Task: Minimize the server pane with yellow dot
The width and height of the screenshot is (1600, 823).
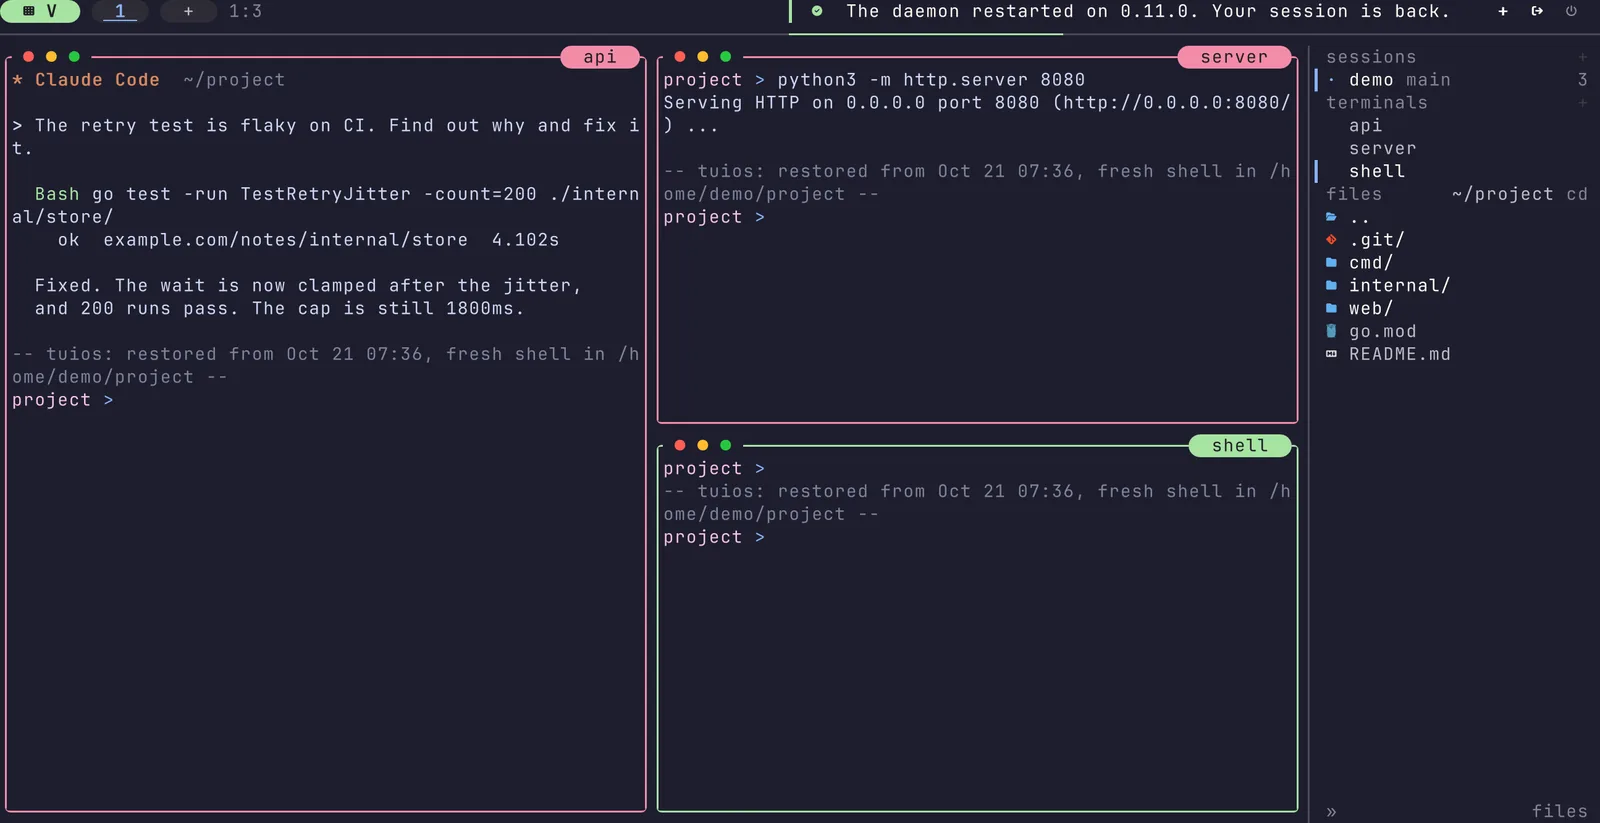Action: click(703, 57)
